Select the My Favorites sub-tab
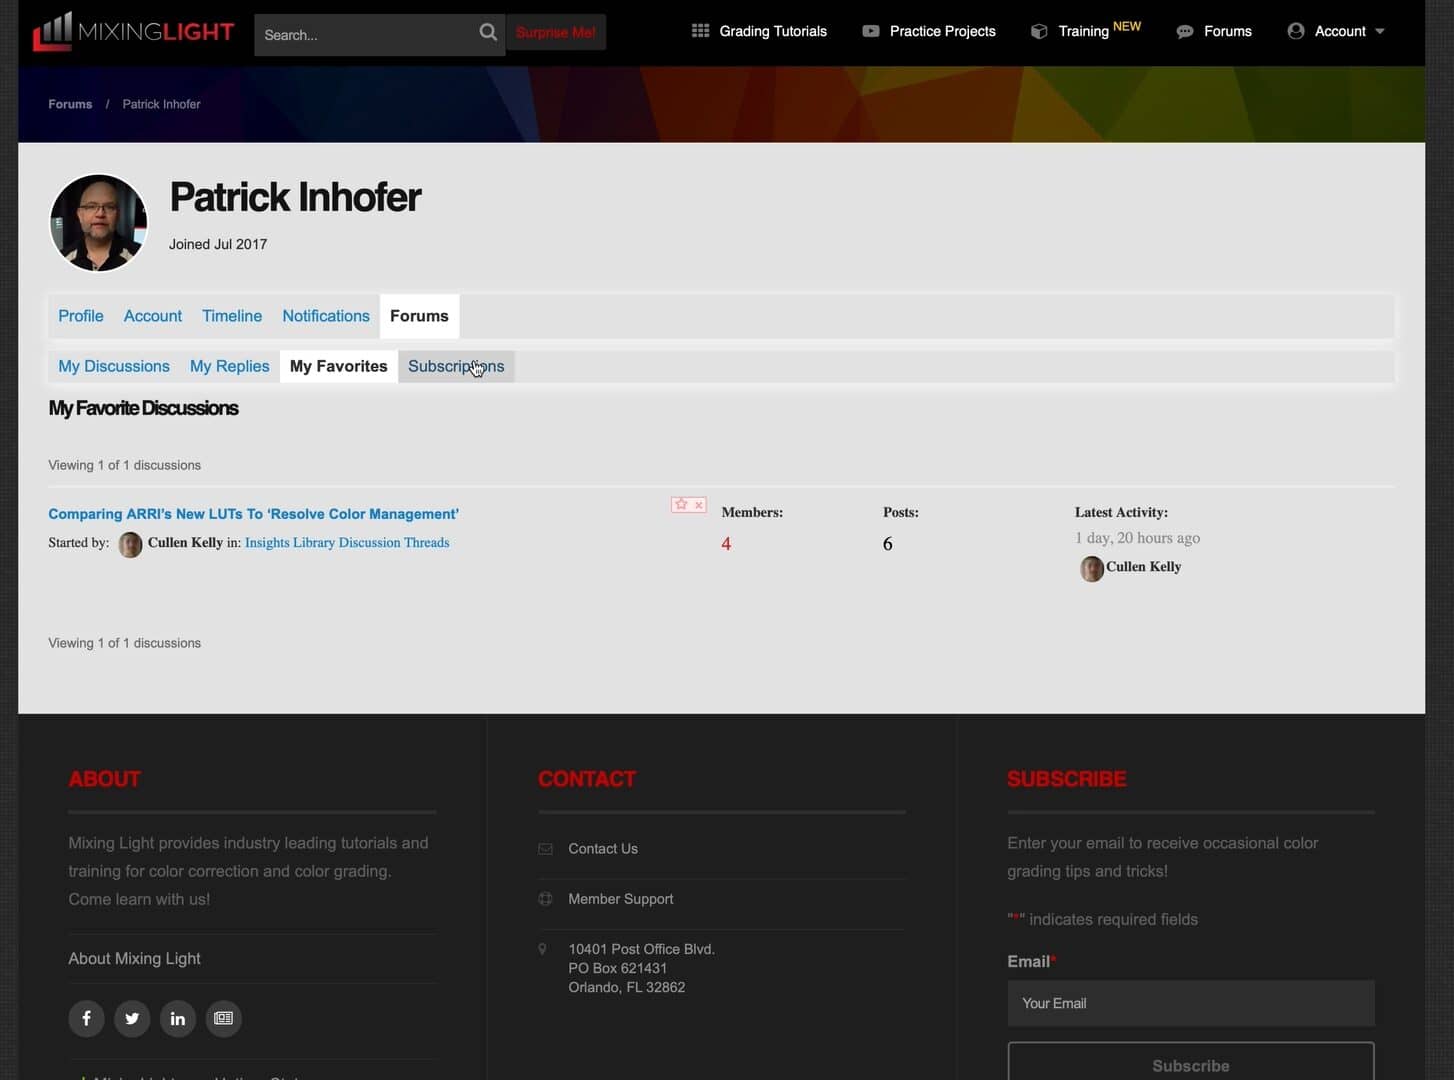Viewport: 1454px width, 1080px height. tap(338, 366)
